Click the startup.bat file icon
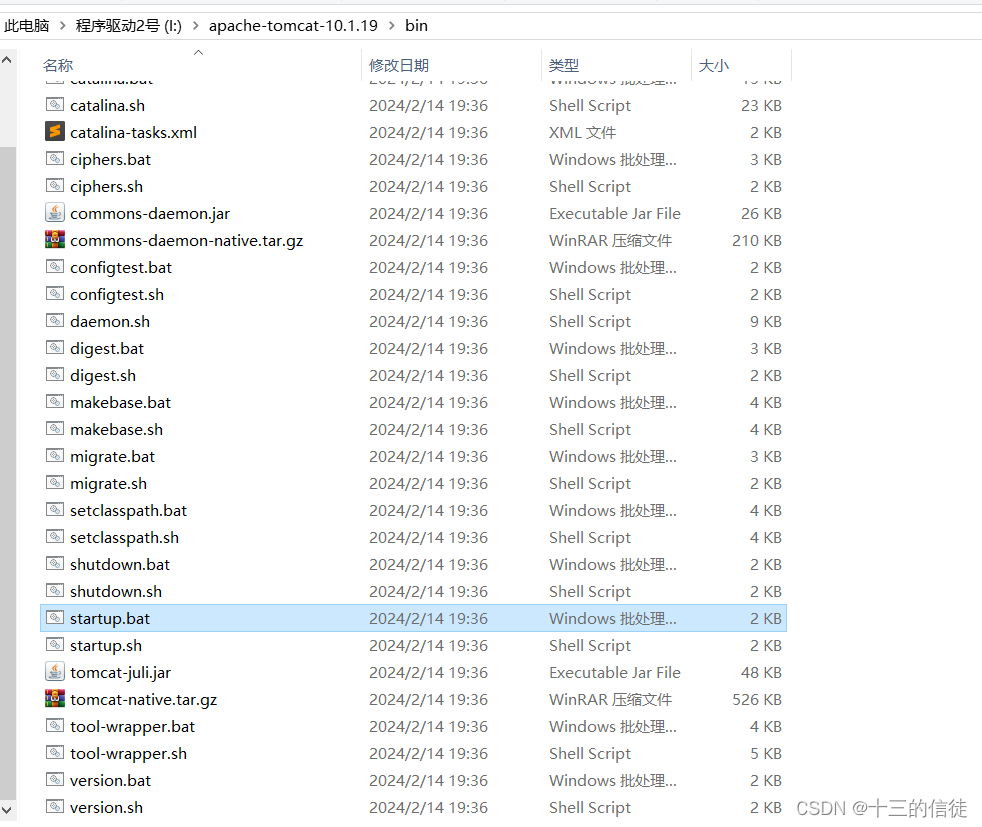 click(x=54, y=617)
